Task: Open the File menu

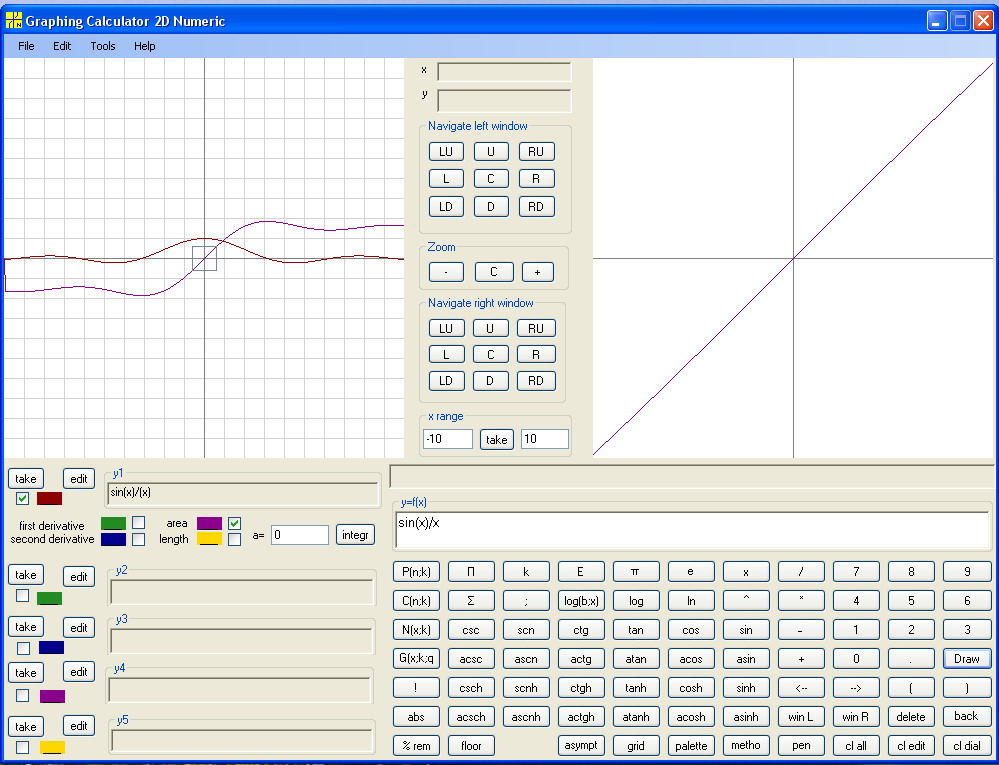Action: pyautogui.click(x=26, y=46)
